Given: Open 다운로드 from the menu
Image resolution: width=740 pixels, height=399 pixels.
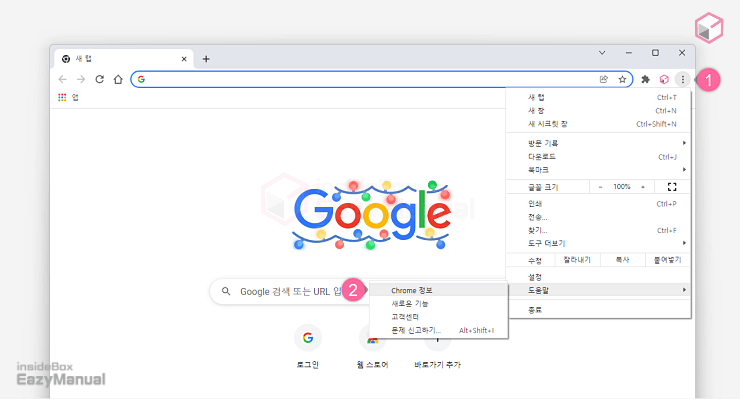Looking at the screenshot, I should click(598, 156).
